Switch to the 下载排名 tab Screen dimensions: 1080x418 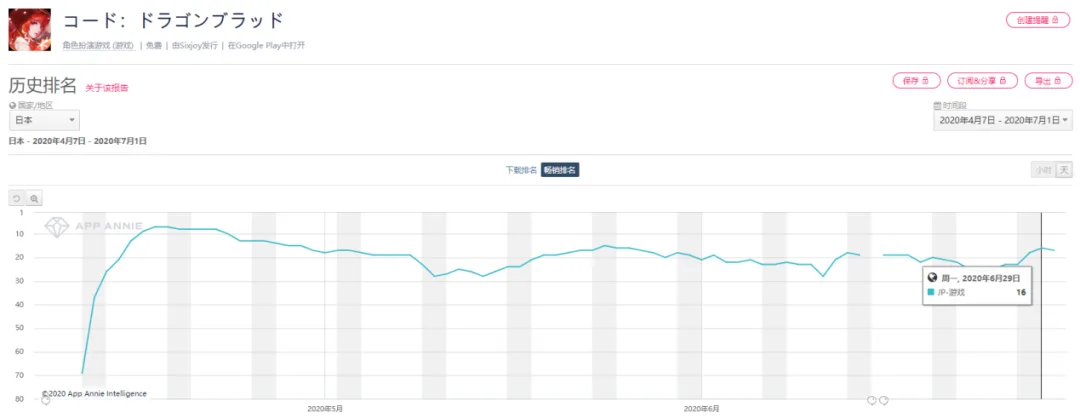(521, 170)
